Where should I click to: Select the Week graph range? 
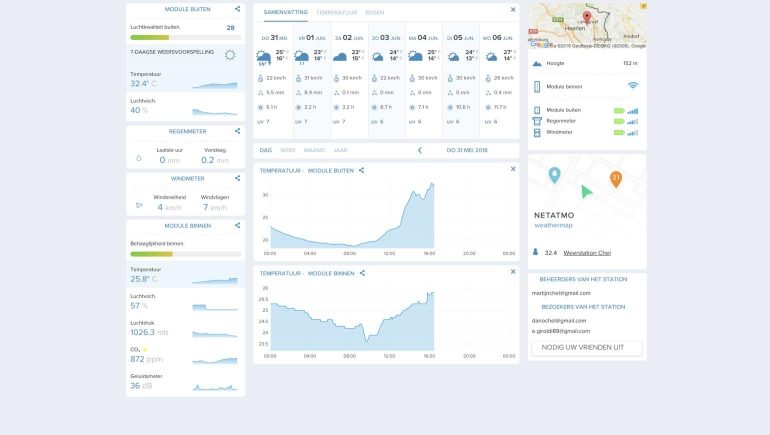[x=287, y=150]
